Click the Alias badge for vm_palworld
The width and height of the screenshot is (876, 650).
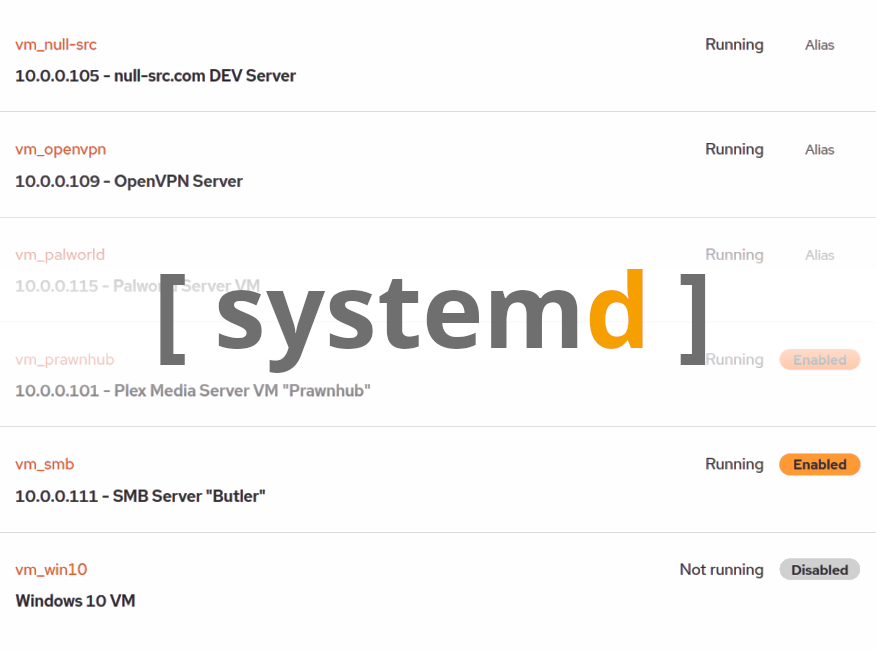click(819, 255)
